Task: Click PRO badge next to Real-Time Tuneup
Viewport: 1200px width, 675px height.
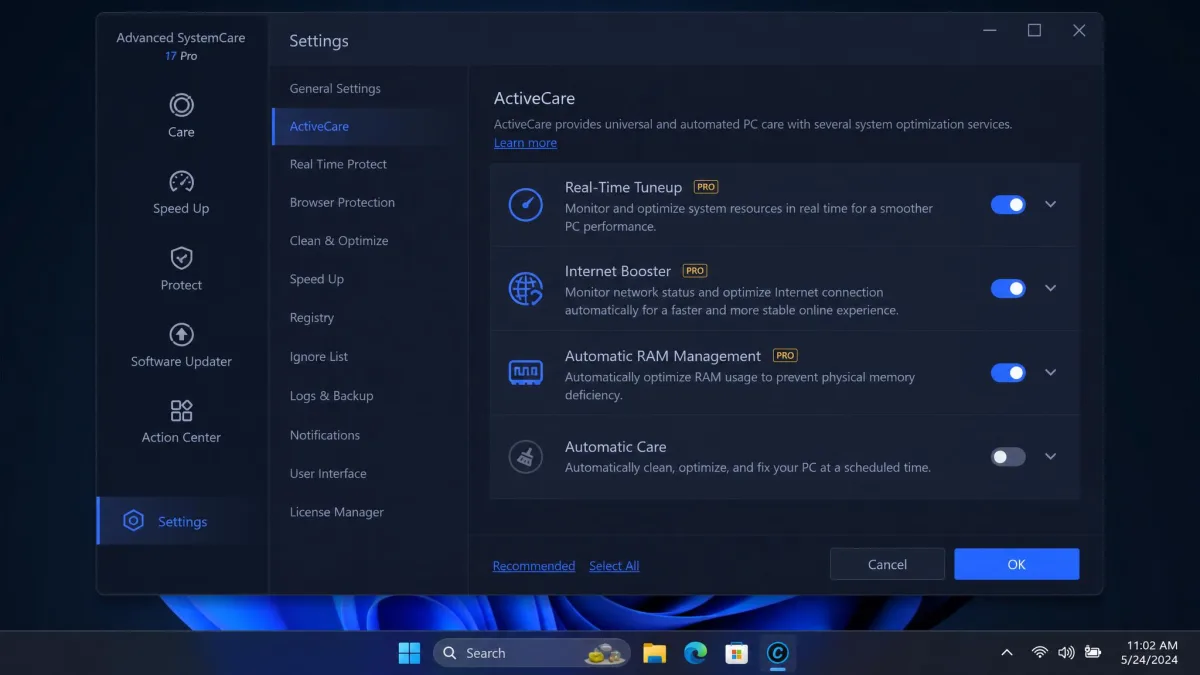Action: (x=706, y=187)
